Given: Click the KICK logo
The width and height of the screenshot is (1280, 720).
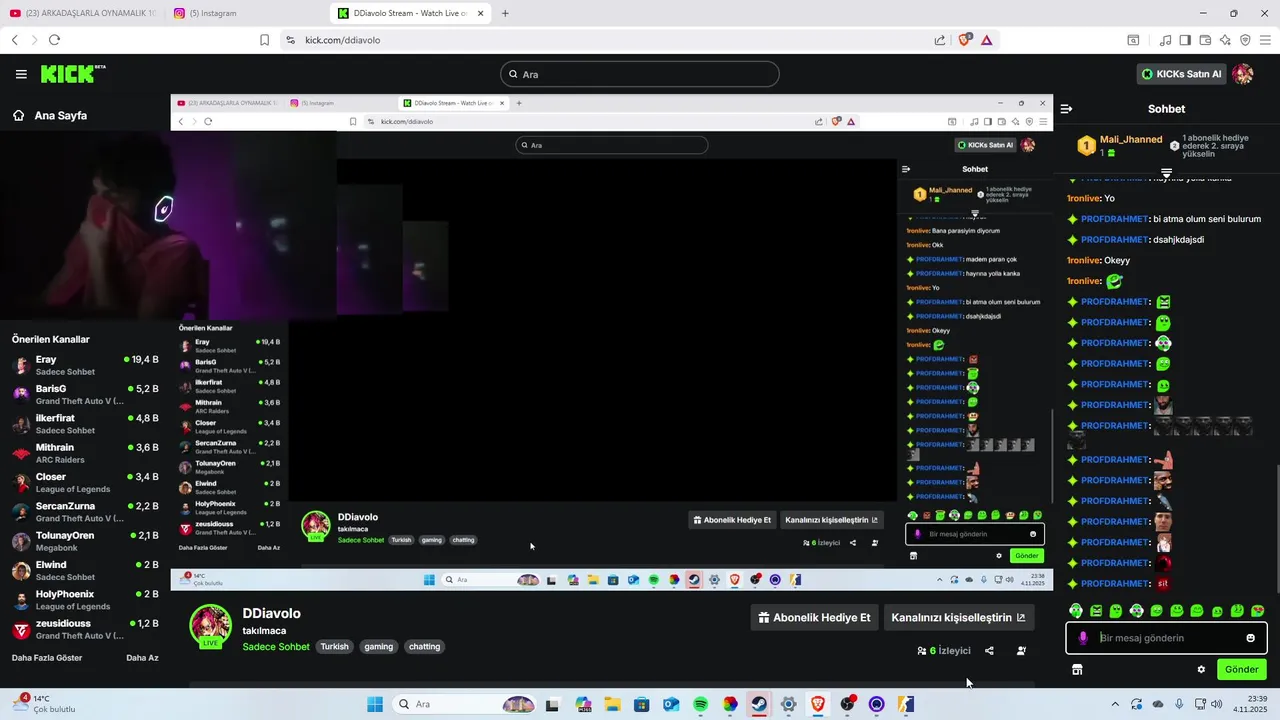Looking at the screenshot, I should (x=73, y=74).
